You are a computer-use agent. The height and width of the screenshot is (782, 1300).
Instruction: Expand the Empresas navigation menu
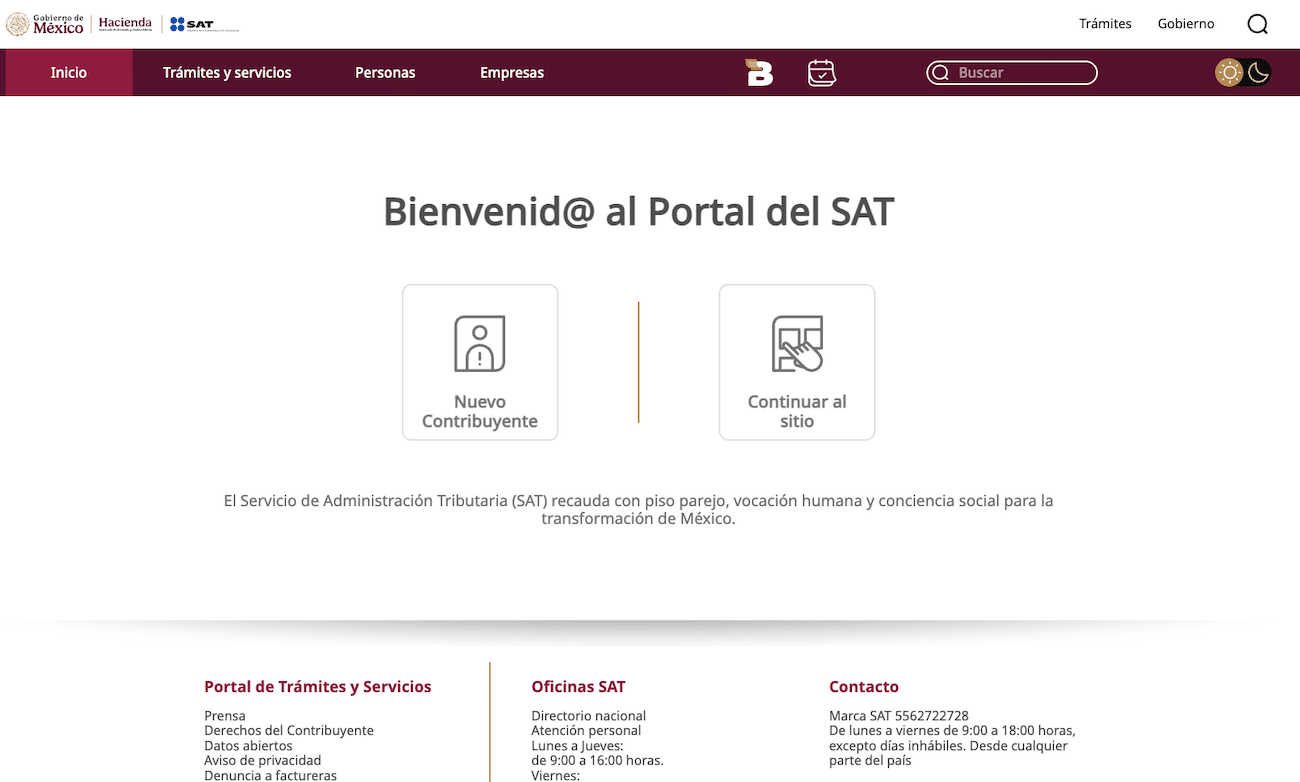(x=512, y=73)
